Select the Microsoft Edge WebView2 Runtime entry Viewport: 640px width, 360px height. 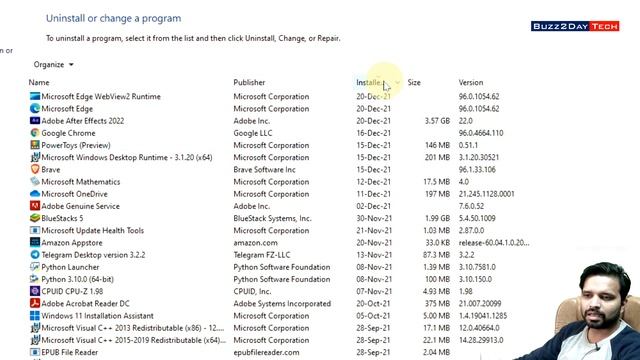[101, 97]
